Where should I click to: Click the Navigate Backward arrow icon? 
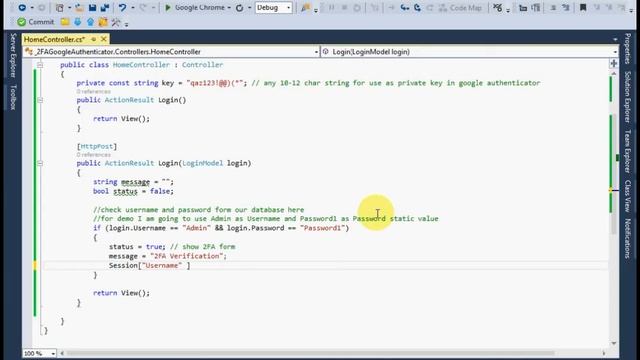pos(22,8)
